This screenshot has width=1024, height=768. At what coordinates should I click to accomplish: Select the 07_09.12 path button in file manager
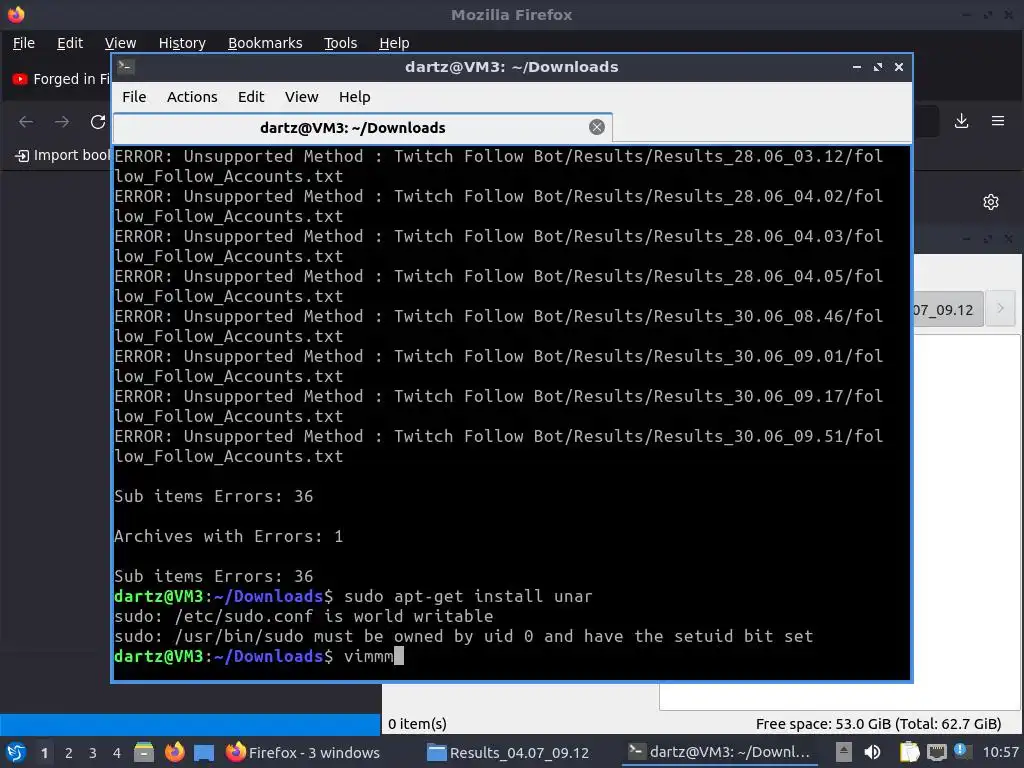click(948, 310)
